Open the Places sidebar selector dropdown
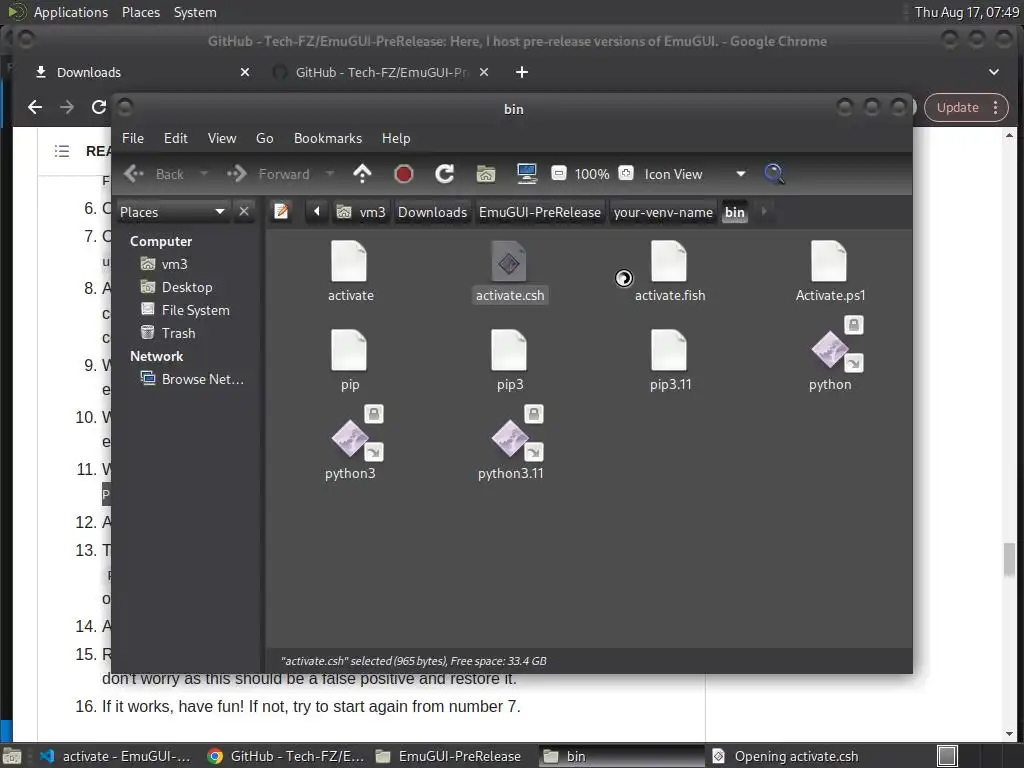Viewport: 1024px width, 768px height. (172, 212)
